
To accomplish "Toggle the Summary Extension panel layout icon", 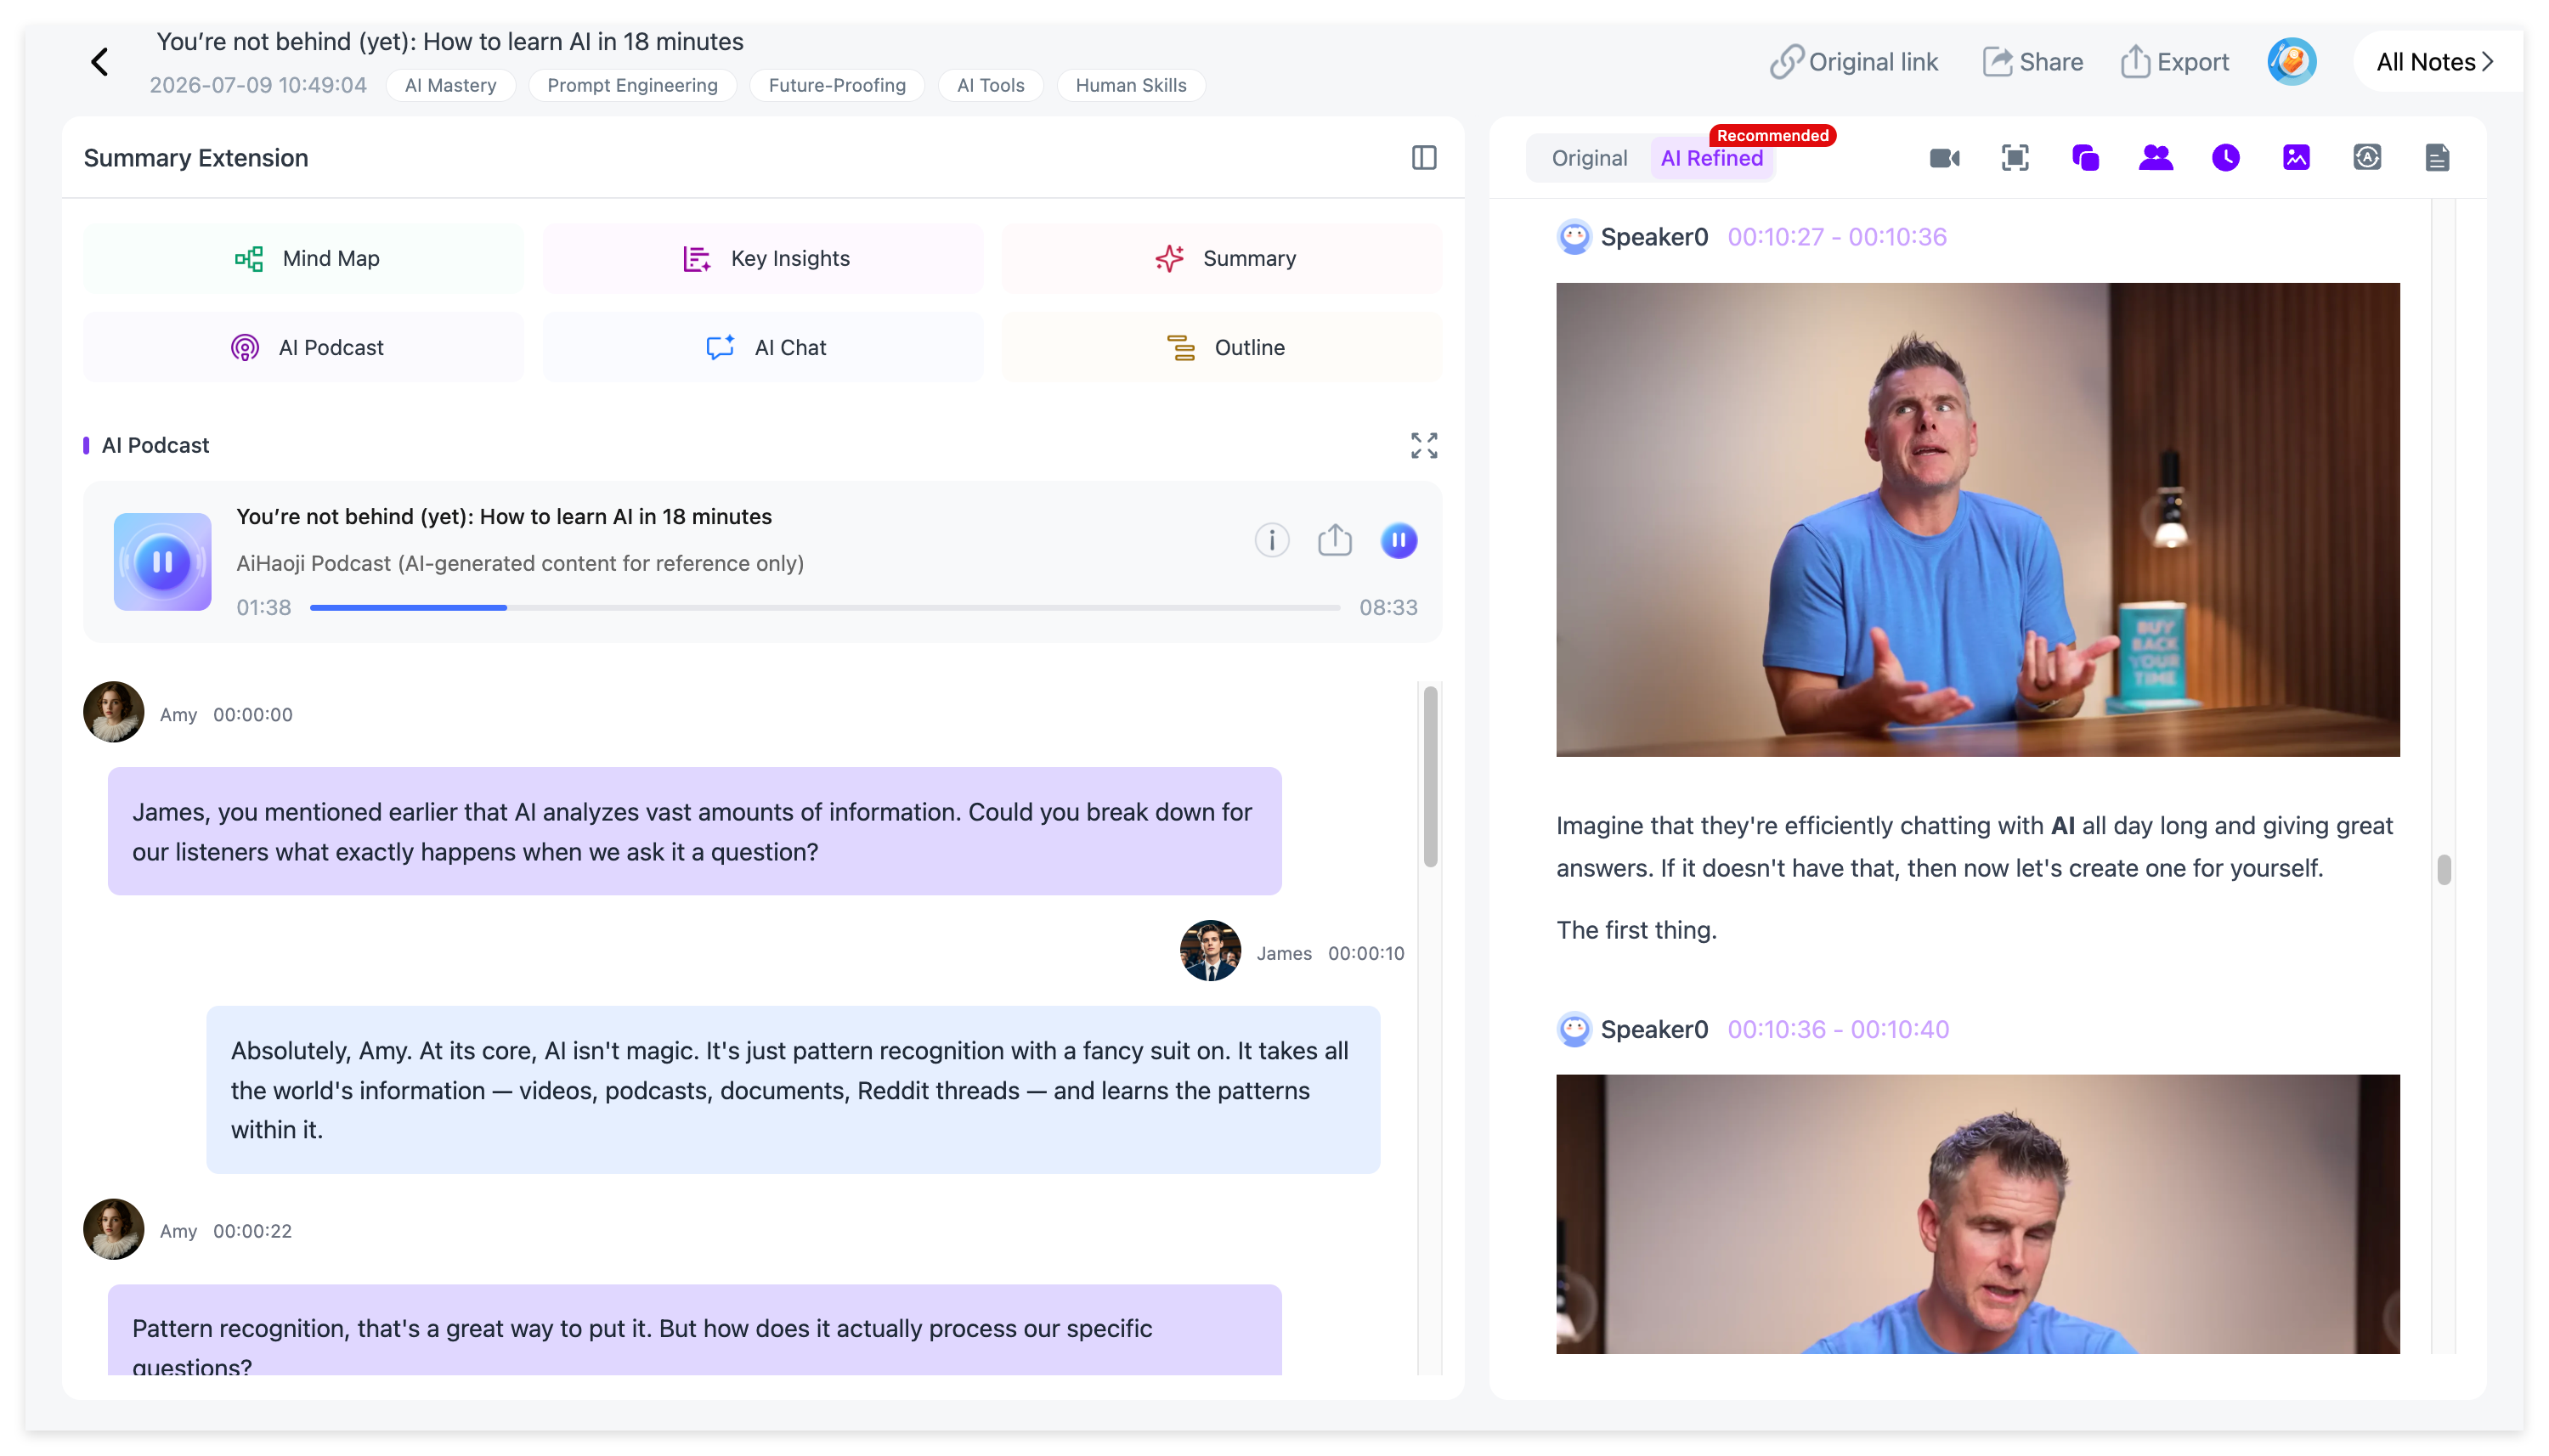I will click(x=1423, y=158).
